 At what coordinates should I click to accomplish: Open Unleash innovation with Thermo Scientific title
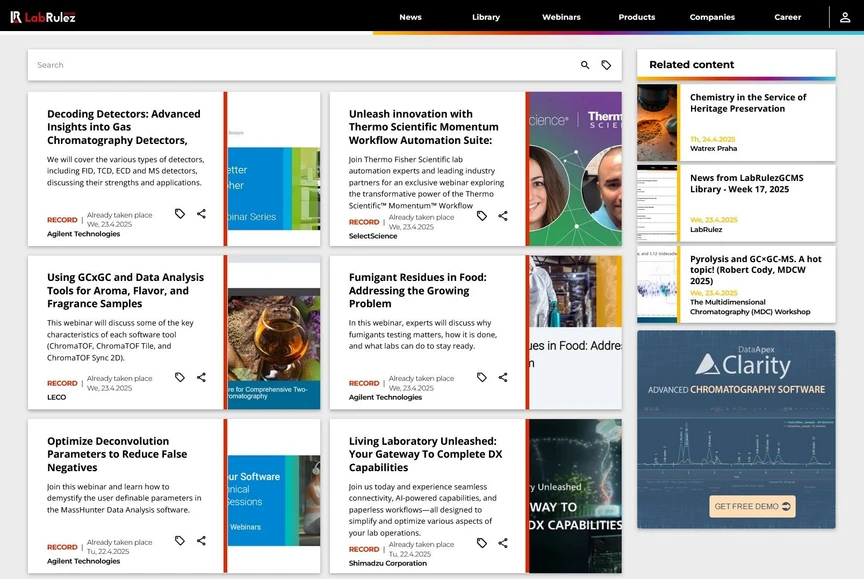click(424, 127)
